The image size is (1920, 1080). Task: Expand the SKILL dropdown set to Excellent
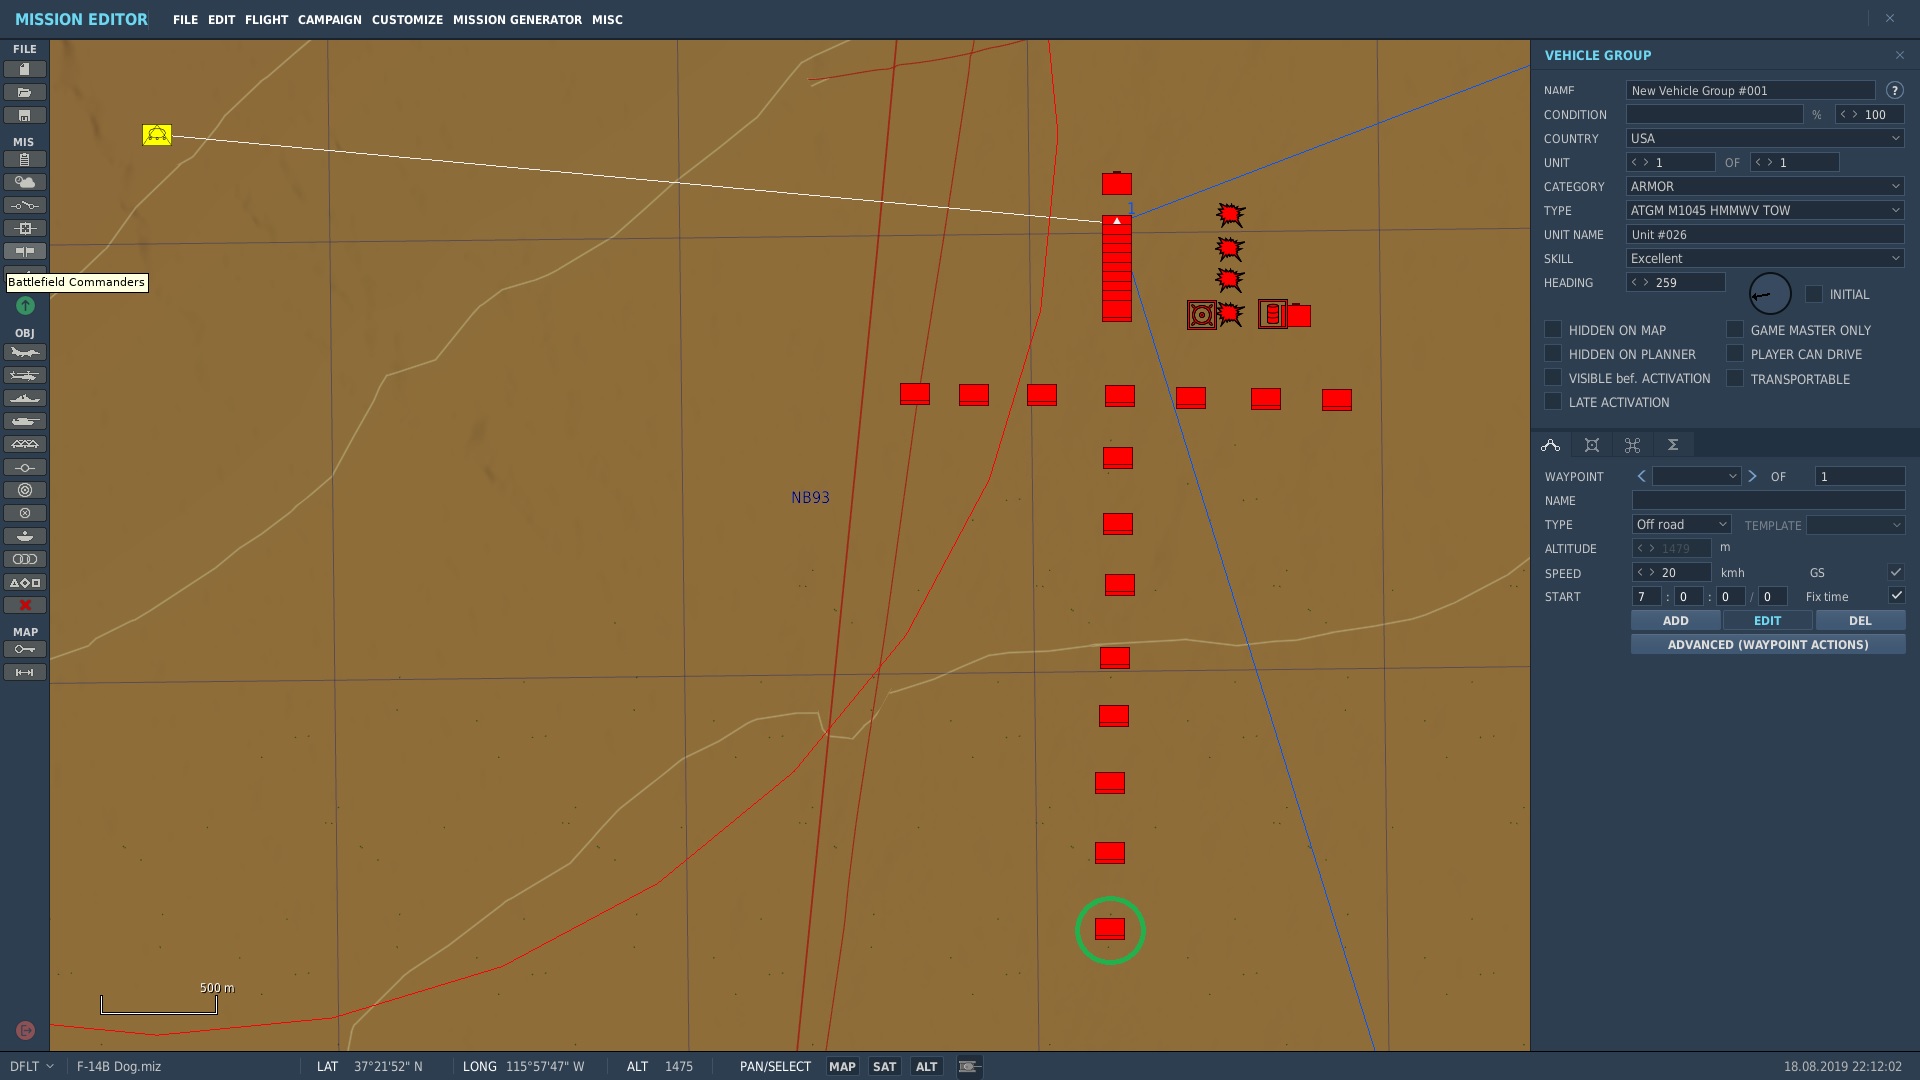(1765, 258)
